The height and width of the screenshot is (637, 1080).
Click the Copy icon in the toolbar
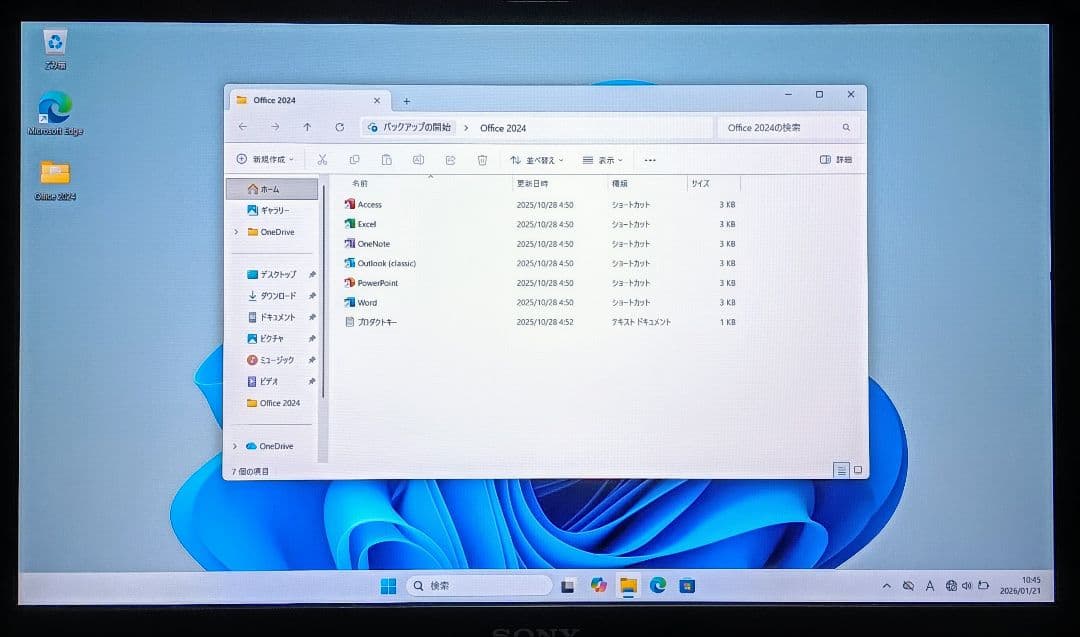point(354,159)
